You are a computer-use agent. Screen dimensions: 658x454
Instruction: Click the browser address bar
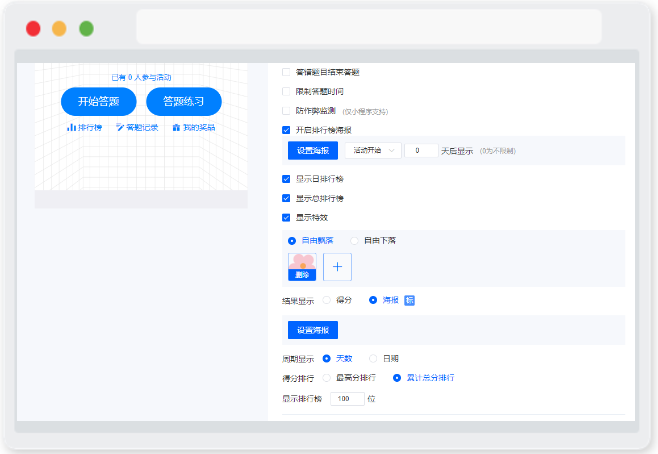pos(369,26)
